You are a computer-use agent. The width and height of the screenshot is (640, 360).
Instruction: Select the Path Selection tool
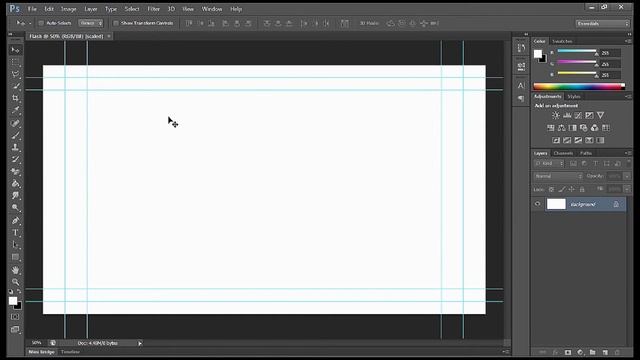15,245
